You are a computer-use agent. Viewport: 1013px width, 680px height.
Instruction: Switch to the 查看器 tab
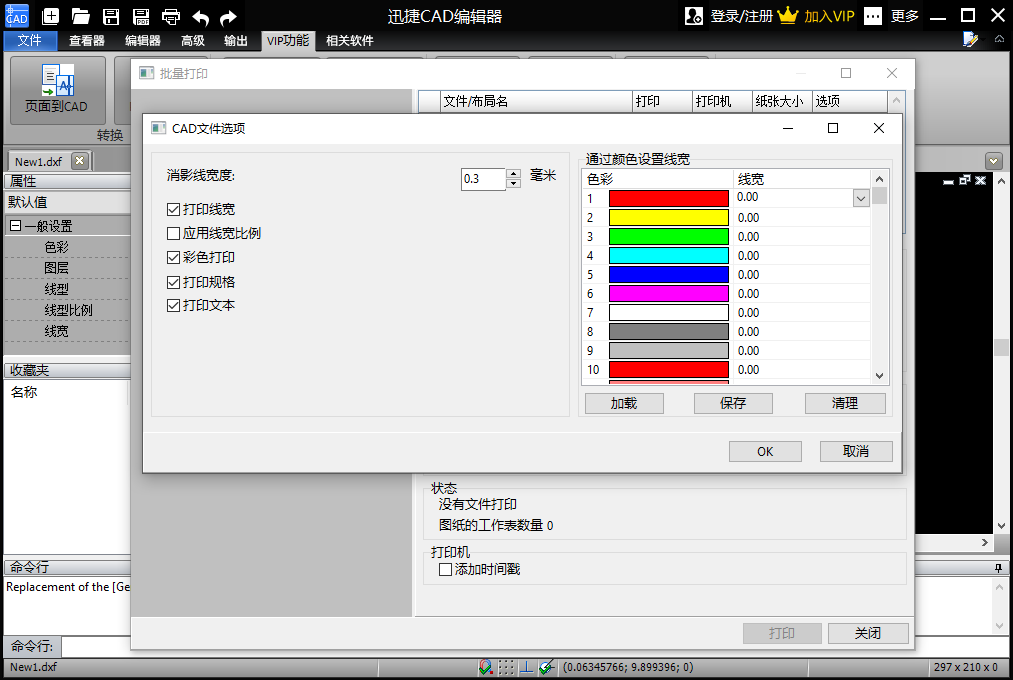tap(87, 41)
